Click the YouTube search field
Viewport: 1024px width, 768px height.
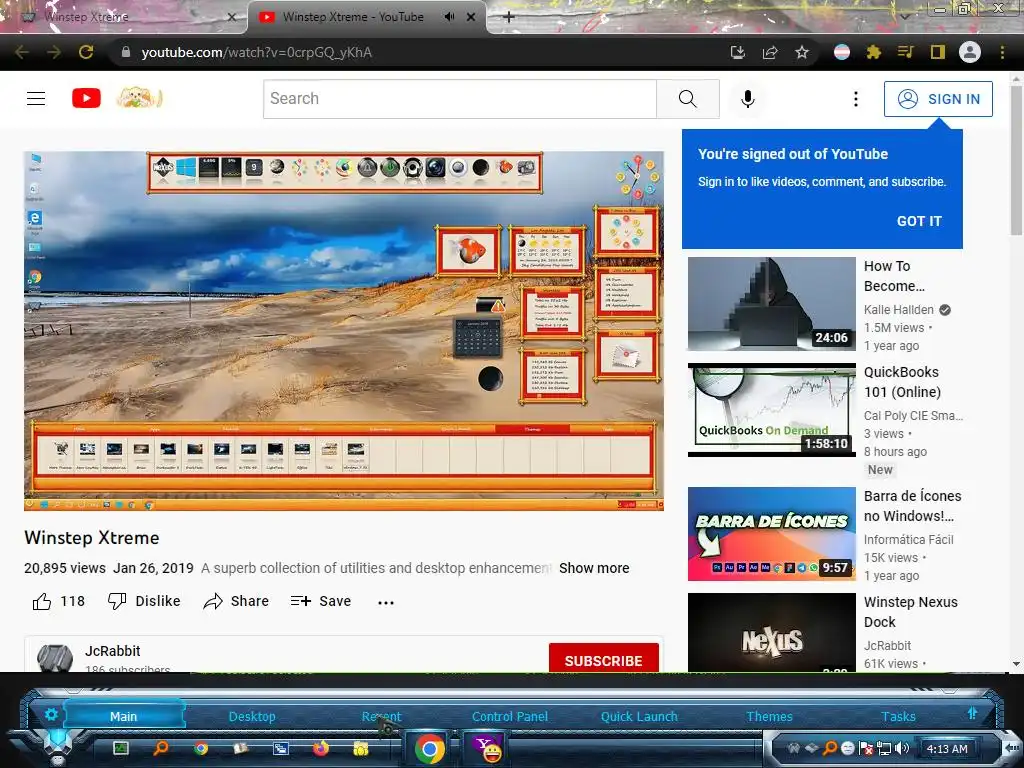(x=460, y=99)
